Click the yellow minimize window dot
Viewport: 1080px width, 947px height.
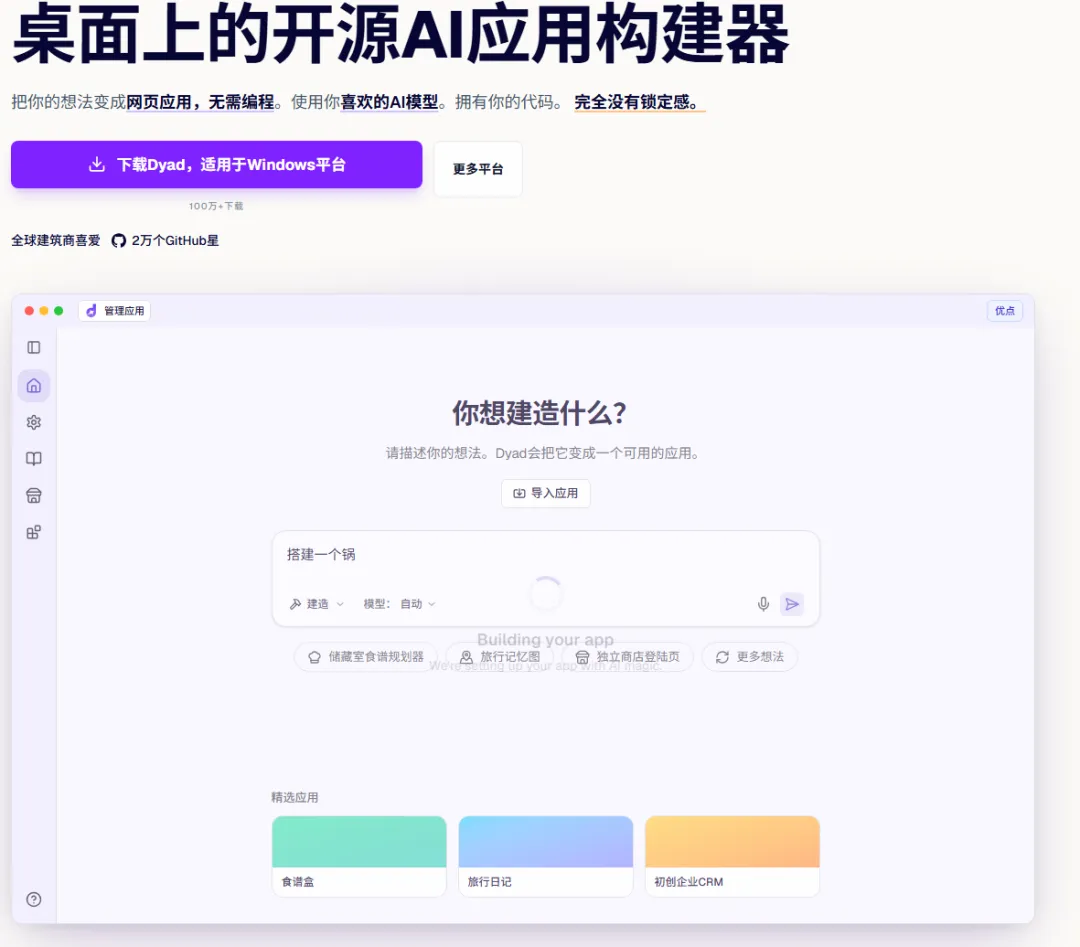pyautogui.click(x=43, y=311)
